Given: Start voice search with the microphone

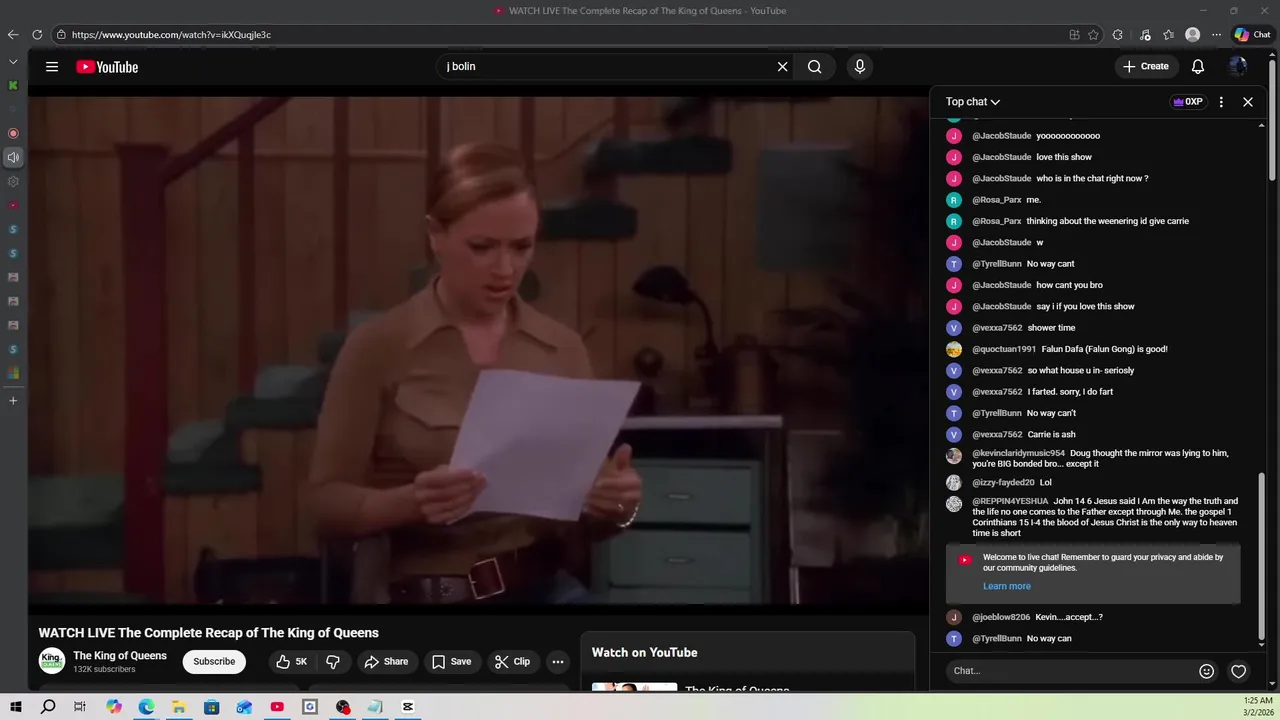Looking at the screenshot, I should (x=859, y=67).
